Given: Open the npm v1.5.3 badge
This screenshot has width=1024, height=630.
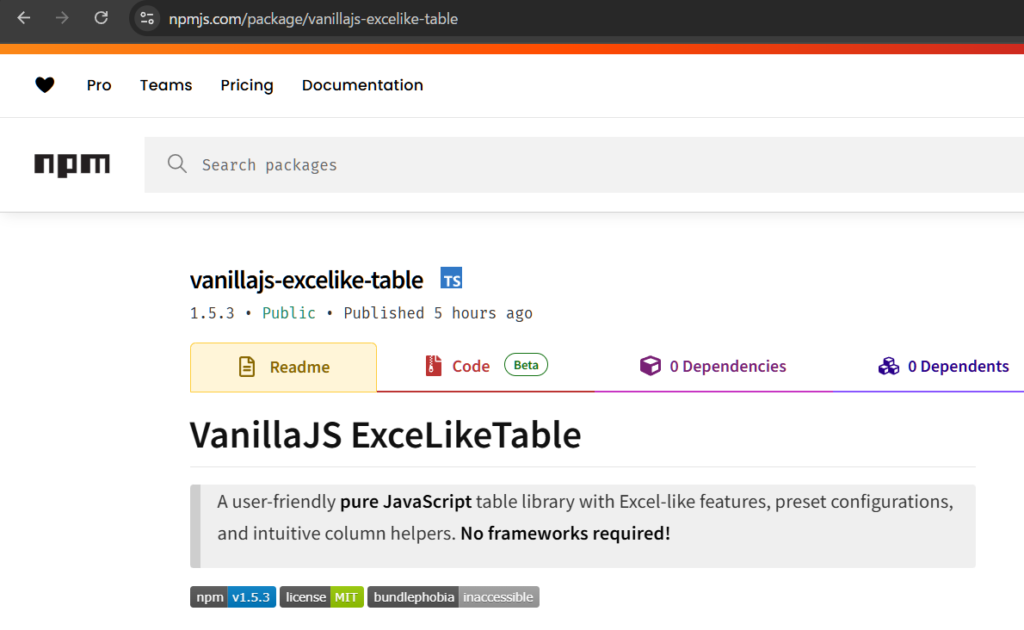Looking at the screenshot, I should pyautogui.click(x=233, y=597).
